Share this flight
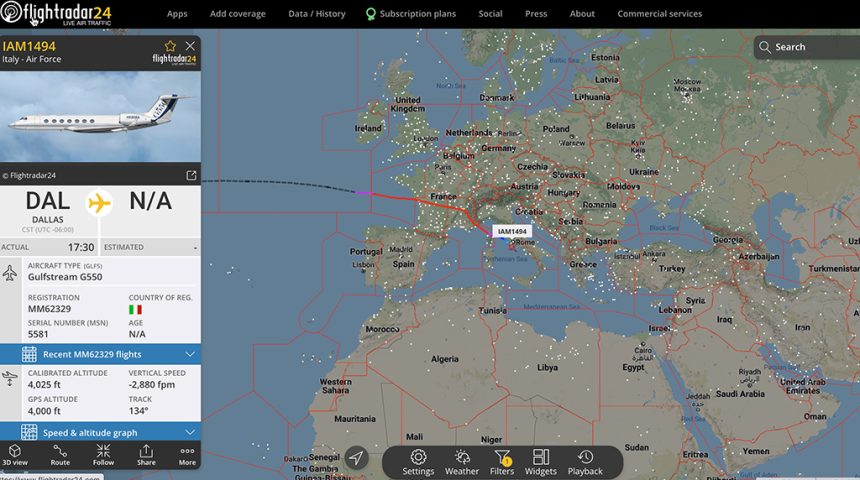The height and width of the screenshot is (480, 860). (146, 455)
